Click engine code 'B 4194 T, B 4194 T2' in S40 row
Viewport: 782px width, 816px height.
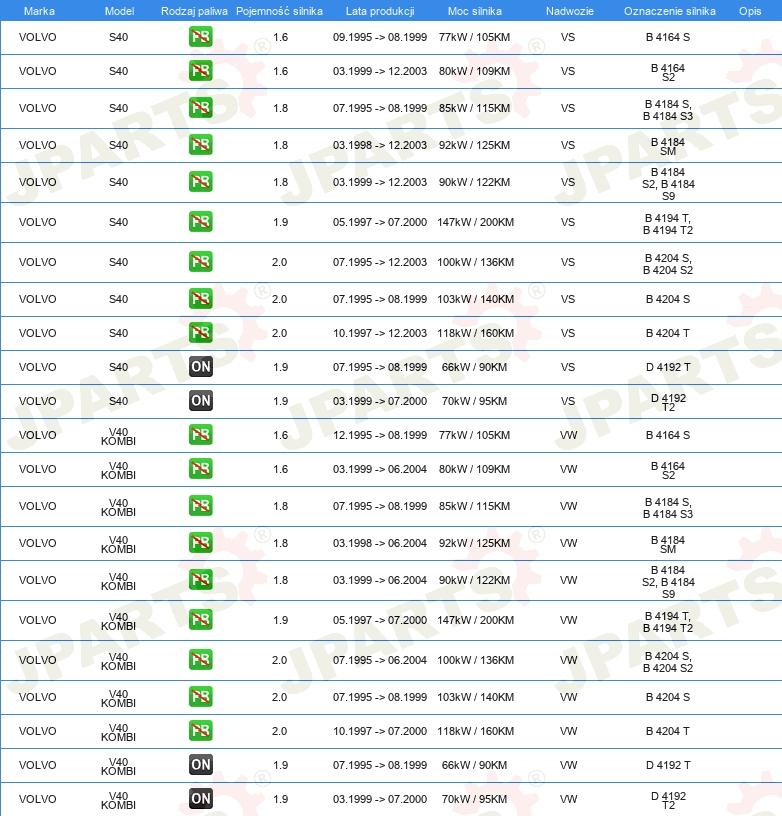pyautogui.click(x=668, y=224)
